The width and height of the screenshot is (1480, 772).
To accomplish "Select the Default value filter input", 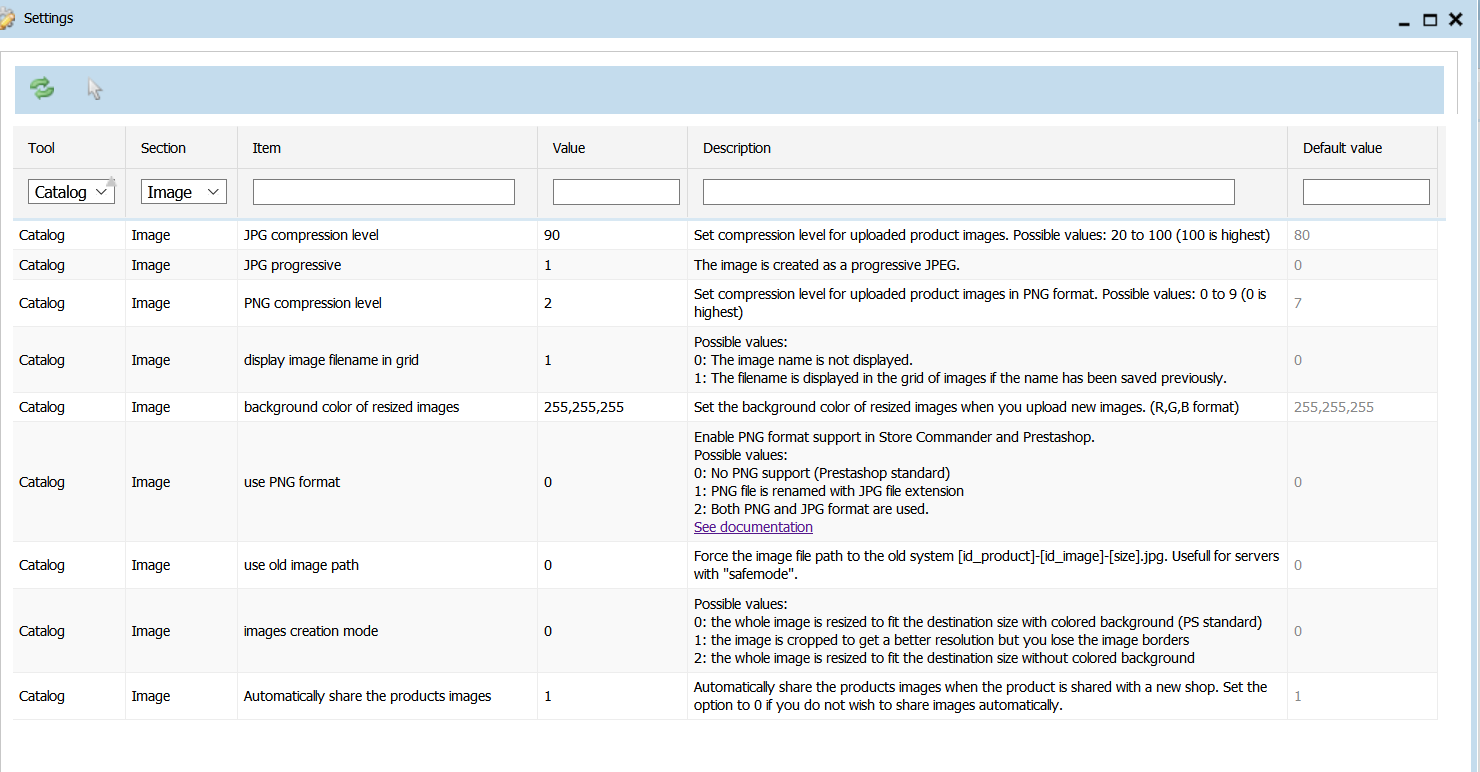I will tap(1365, 192).
